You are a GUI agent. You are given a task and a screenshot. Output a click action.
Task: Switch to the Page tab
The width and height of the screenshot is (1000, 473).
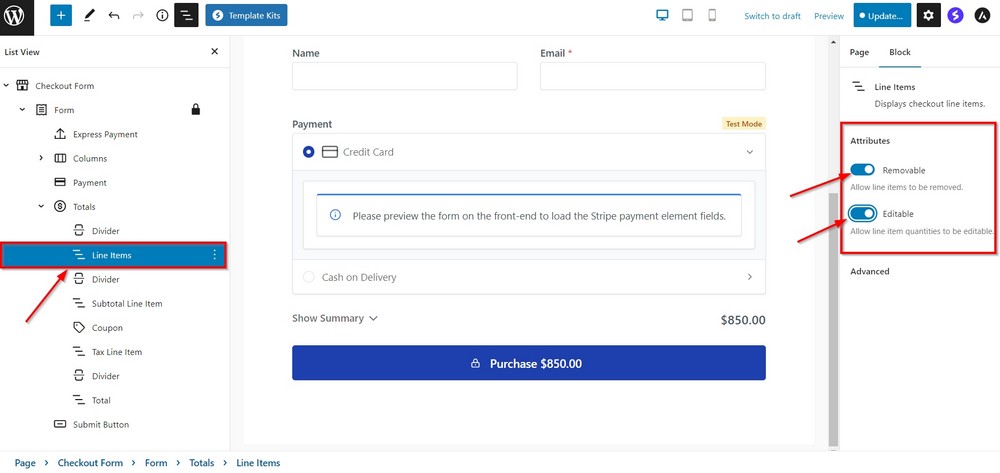click(859, 52)
